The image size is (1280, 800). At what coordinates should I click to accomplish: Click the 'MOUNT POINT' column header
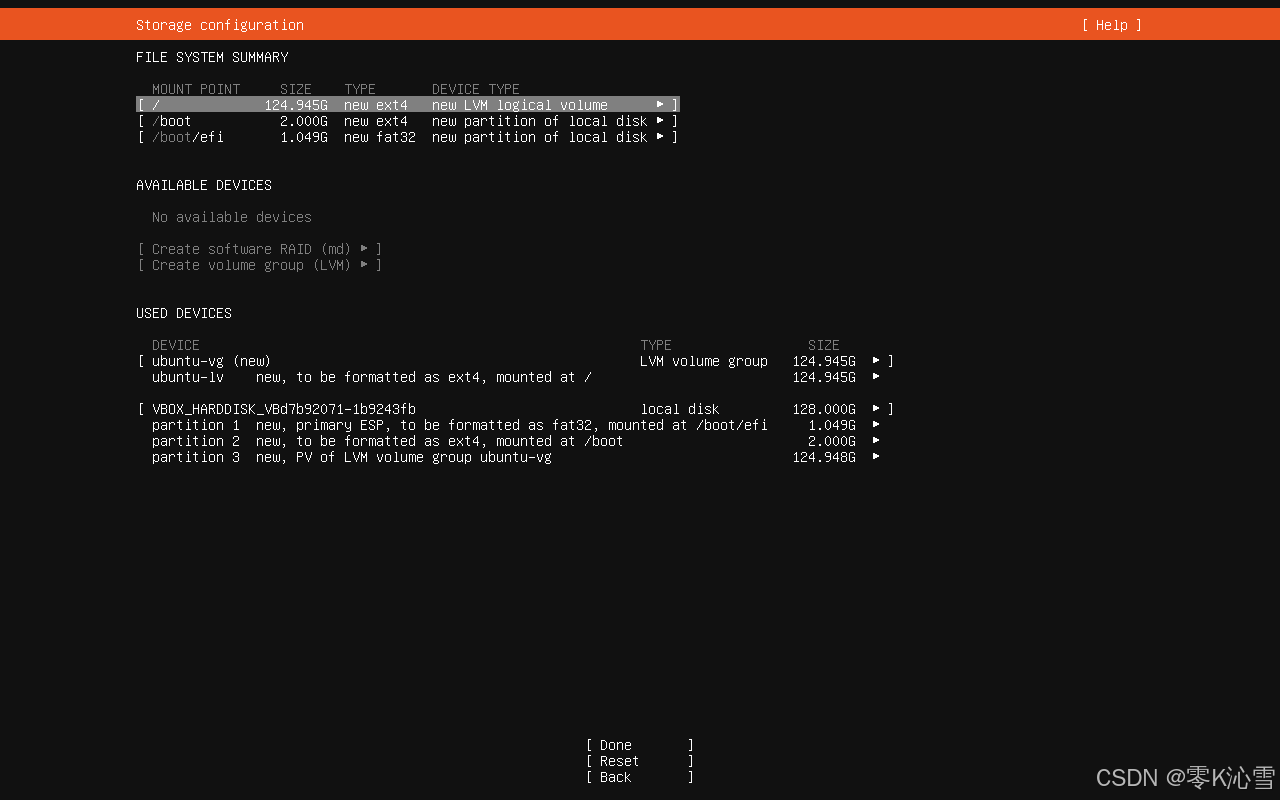[x=196, y=89]
